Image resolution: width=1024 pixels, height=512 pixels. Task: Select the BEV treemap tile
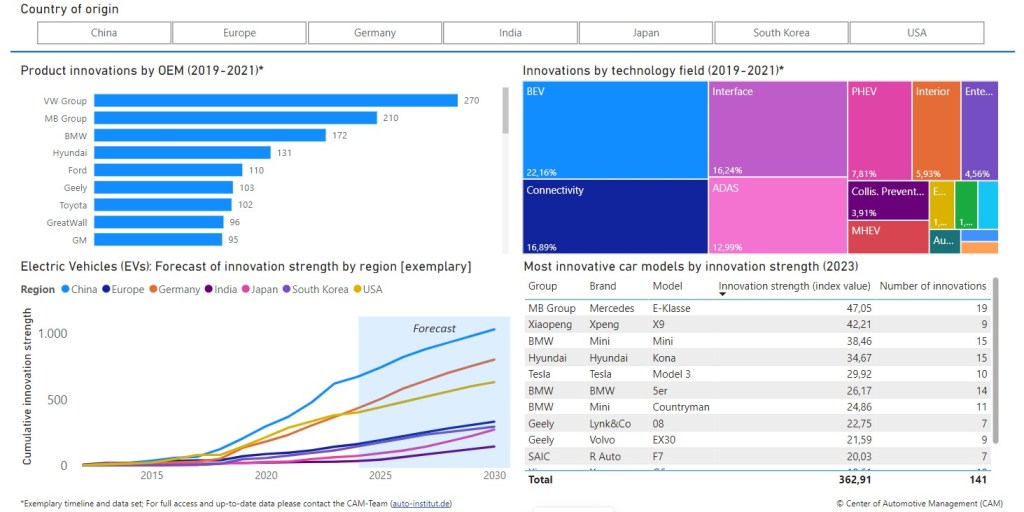point(614,129)
